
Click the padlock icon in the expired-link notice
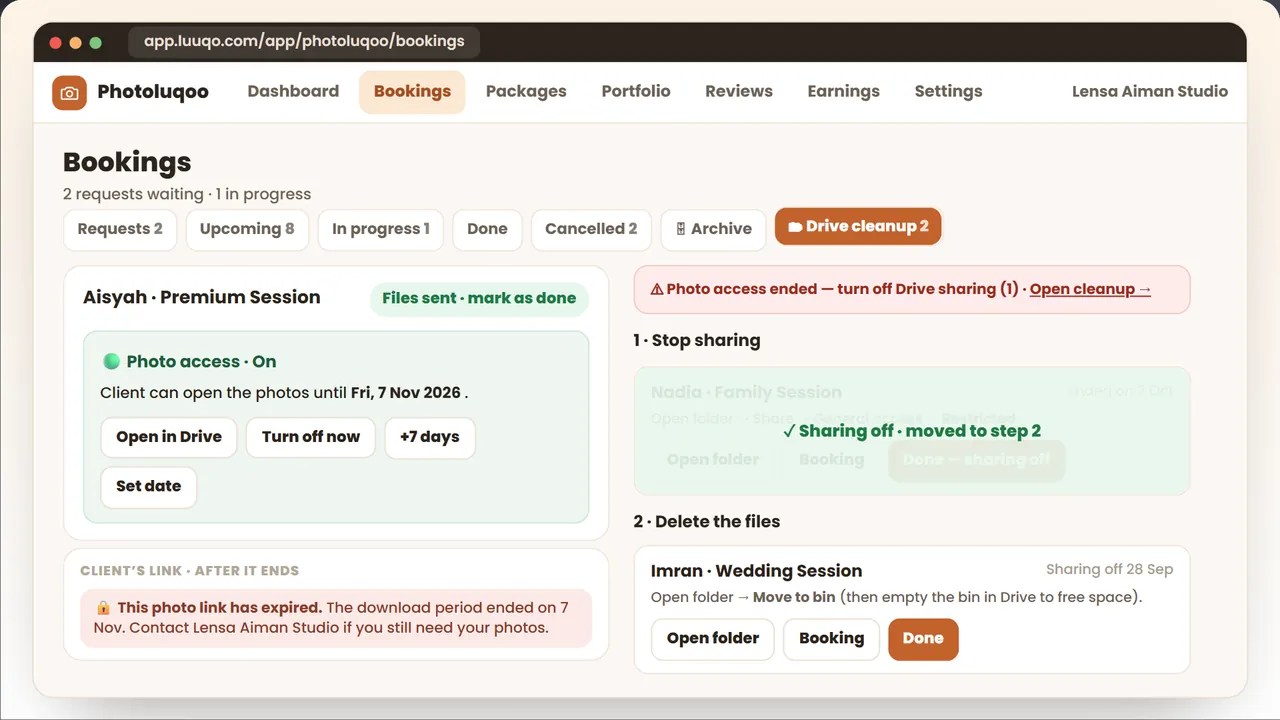[x=104, y=608]
